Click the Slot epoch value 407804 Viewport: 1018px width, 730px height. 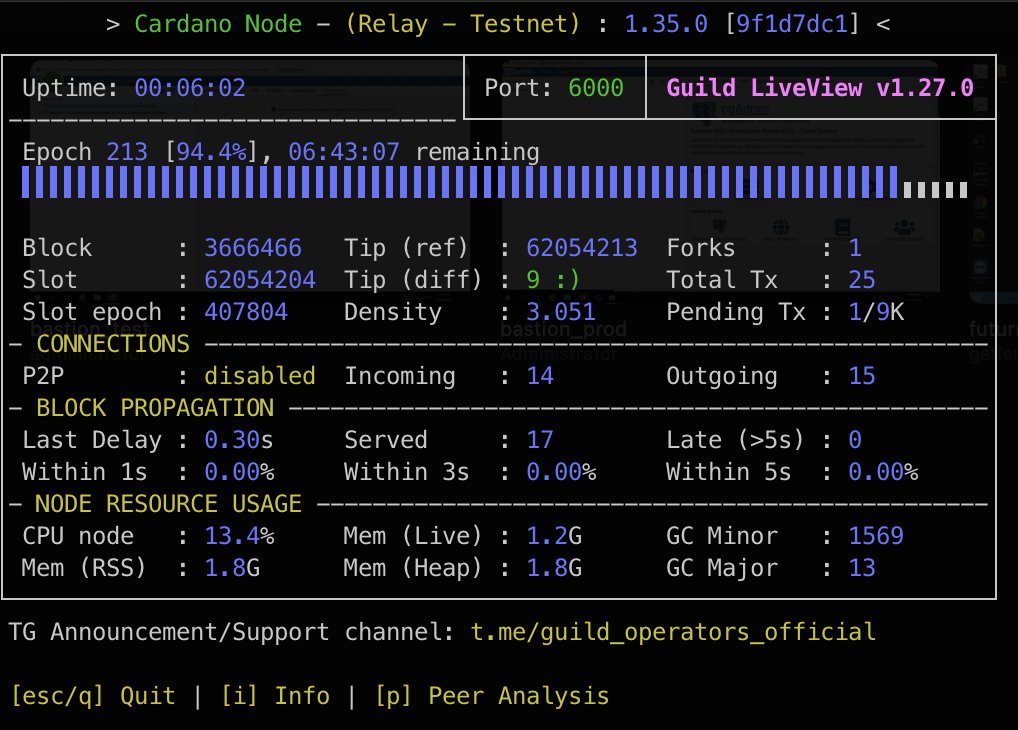point(245,312)
